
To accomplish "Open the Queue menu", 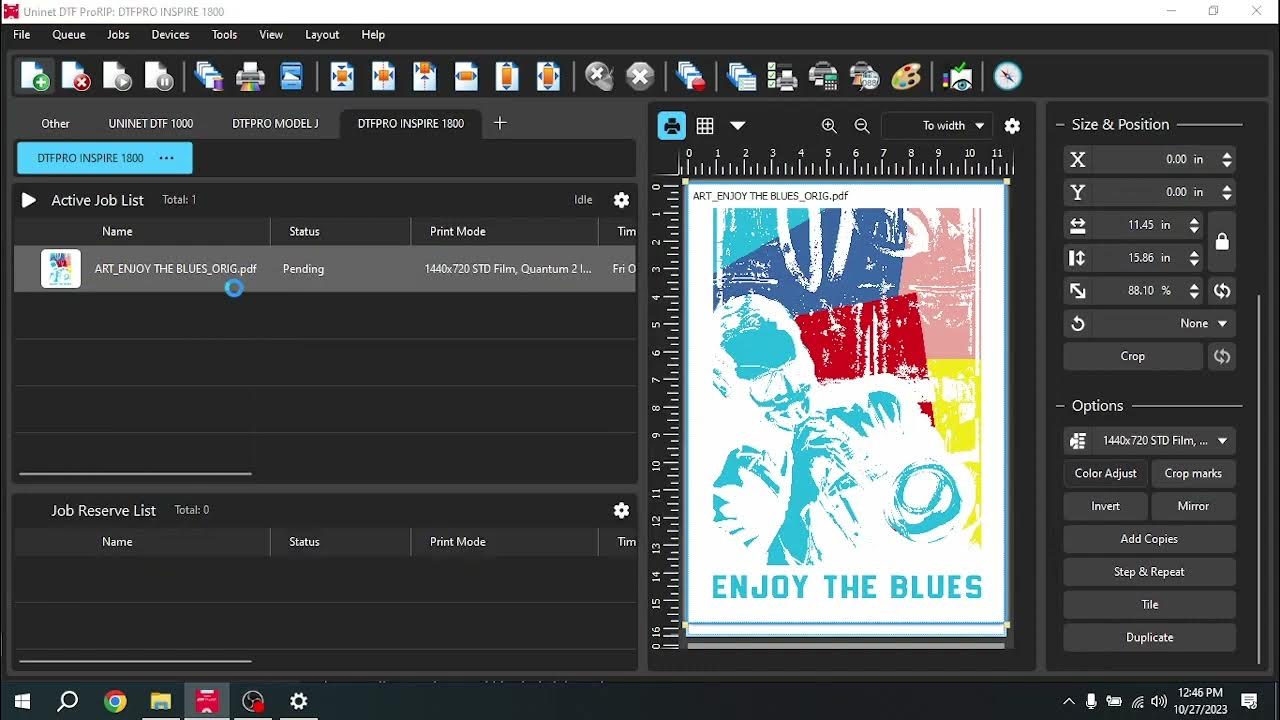I will coord(69,34).
